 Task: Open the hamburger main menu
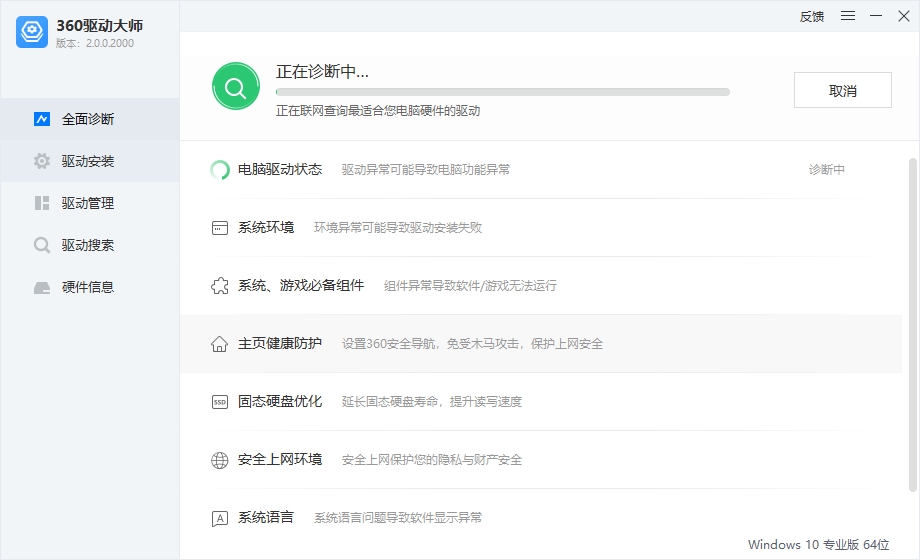pyautogui.click(x=848, y=16)
